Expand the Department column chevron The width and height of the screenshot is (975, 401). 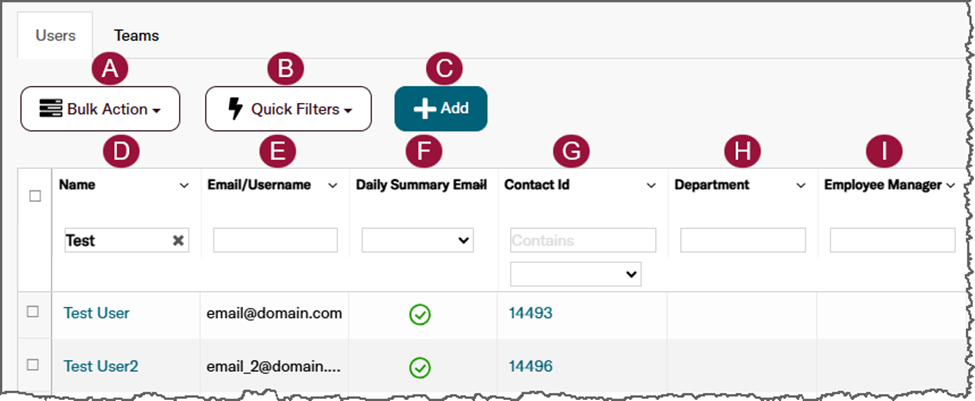tap(801, 185)
